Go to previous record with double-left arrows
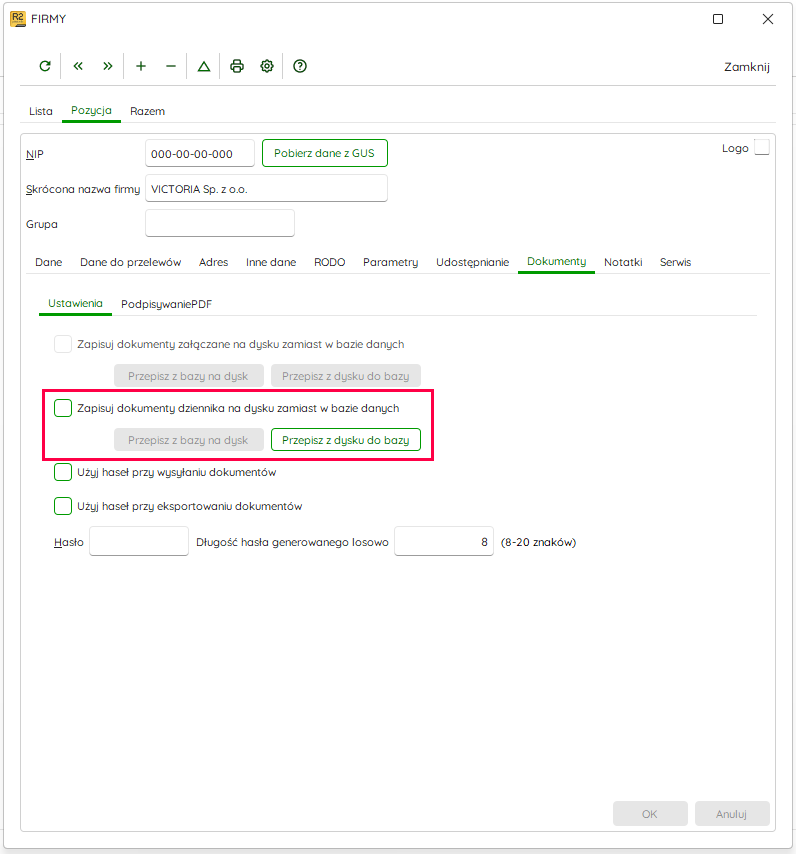This screenshot has height=854, width=796. [x=78, y=66]
